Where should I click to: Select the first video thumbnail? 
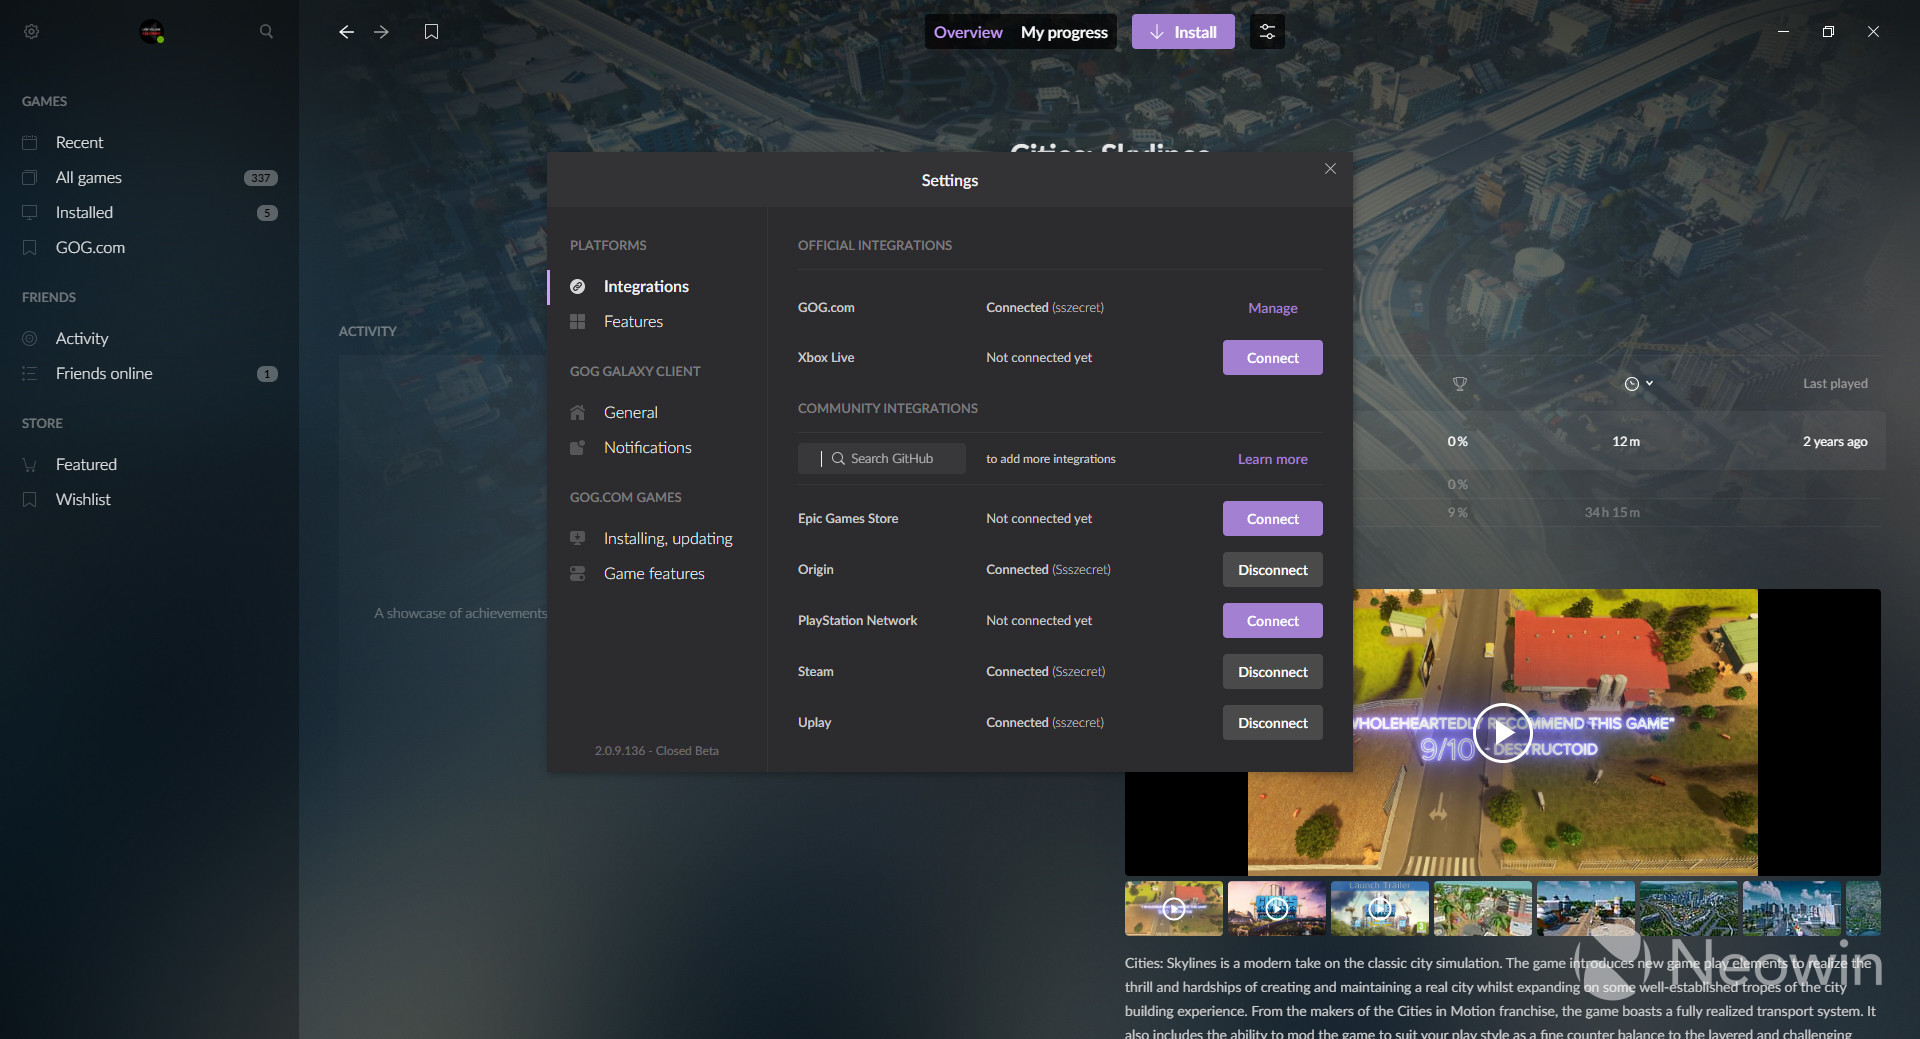point(1174,908)
